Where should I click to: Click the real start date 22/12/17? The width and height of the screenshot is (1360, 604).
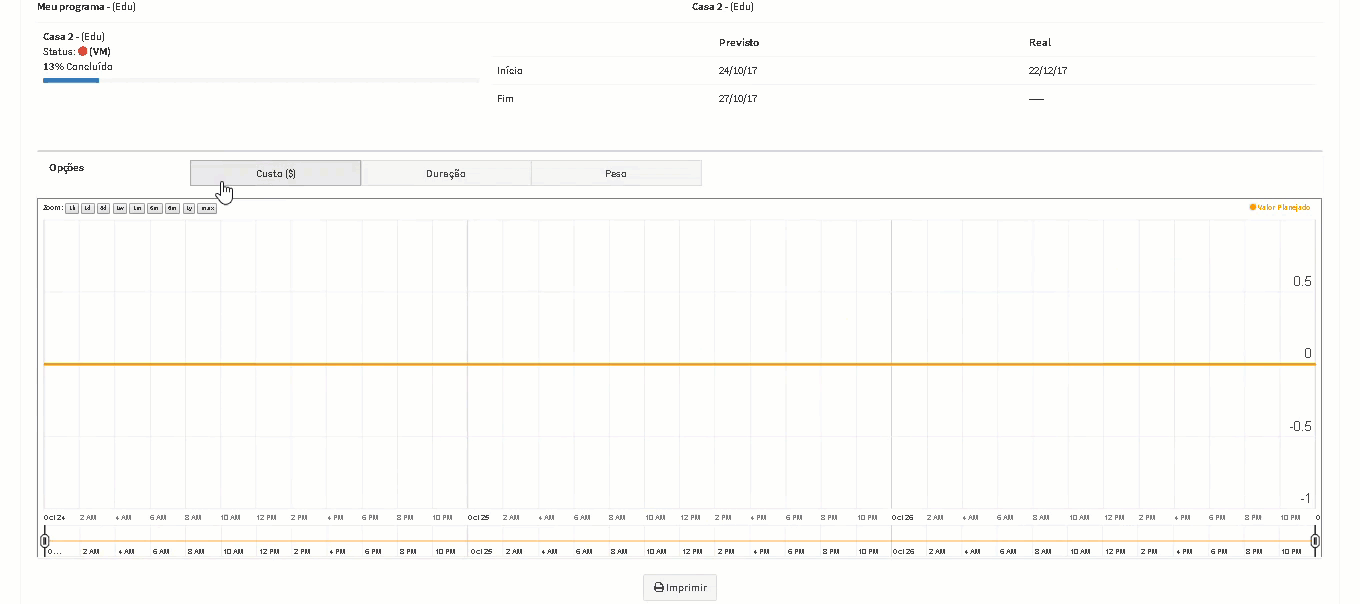click(x=1048, y=71)
